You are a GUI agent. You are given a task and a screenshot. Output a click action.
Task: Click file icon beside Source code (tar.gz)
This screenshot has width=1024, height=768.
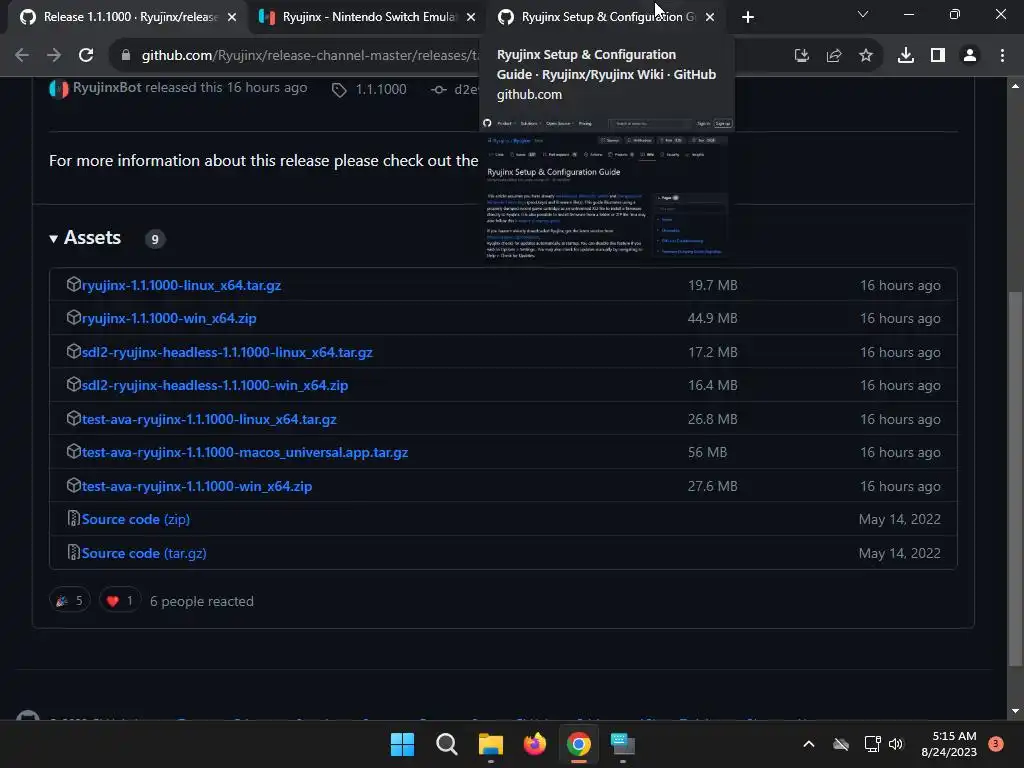(x=74, y=552)
